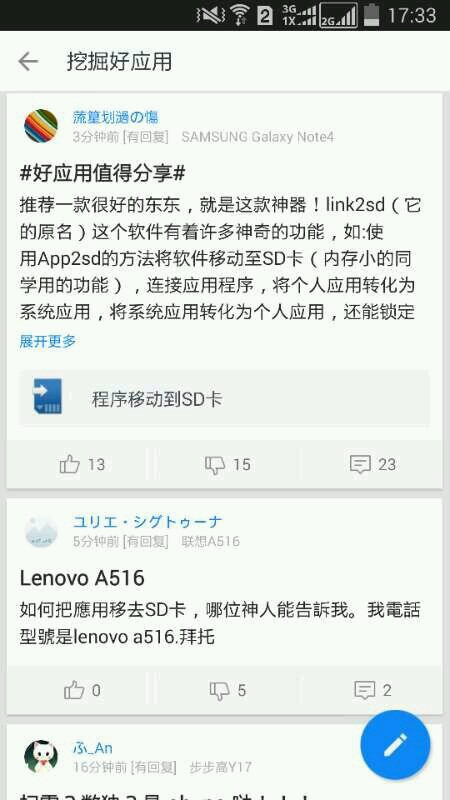450x800 pixels.
Task: Open the first poster's colorful striped avatar
Action: point(41,126)
